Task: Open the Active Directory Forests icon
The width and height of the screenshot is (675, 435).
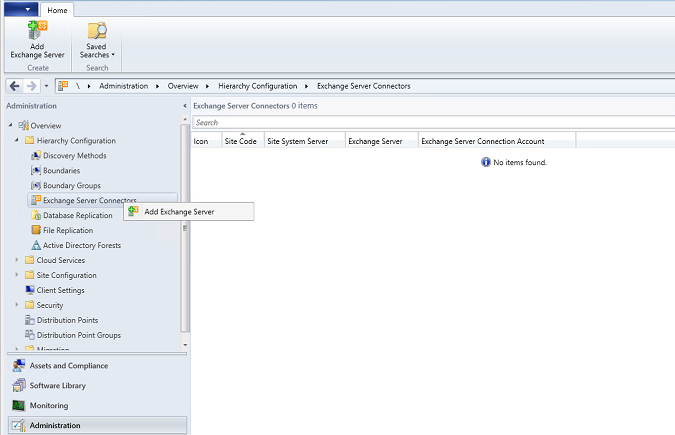Action: [x=36, y=245]
